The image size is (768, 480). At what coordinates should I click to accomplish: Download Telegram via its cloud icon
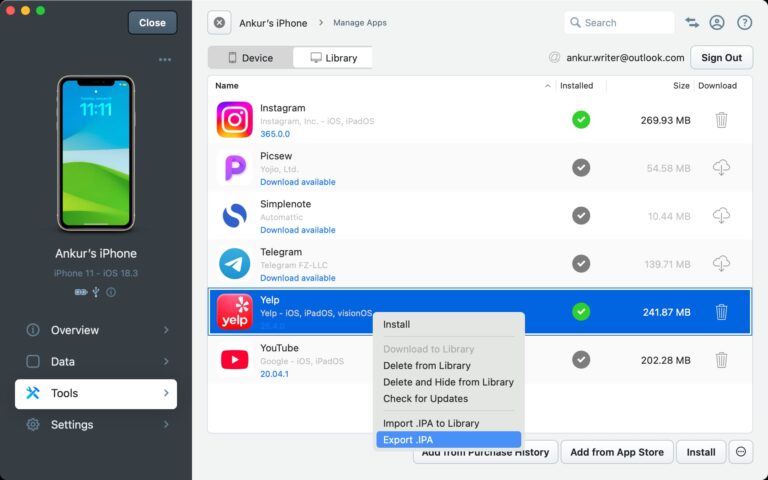[721, 264]
